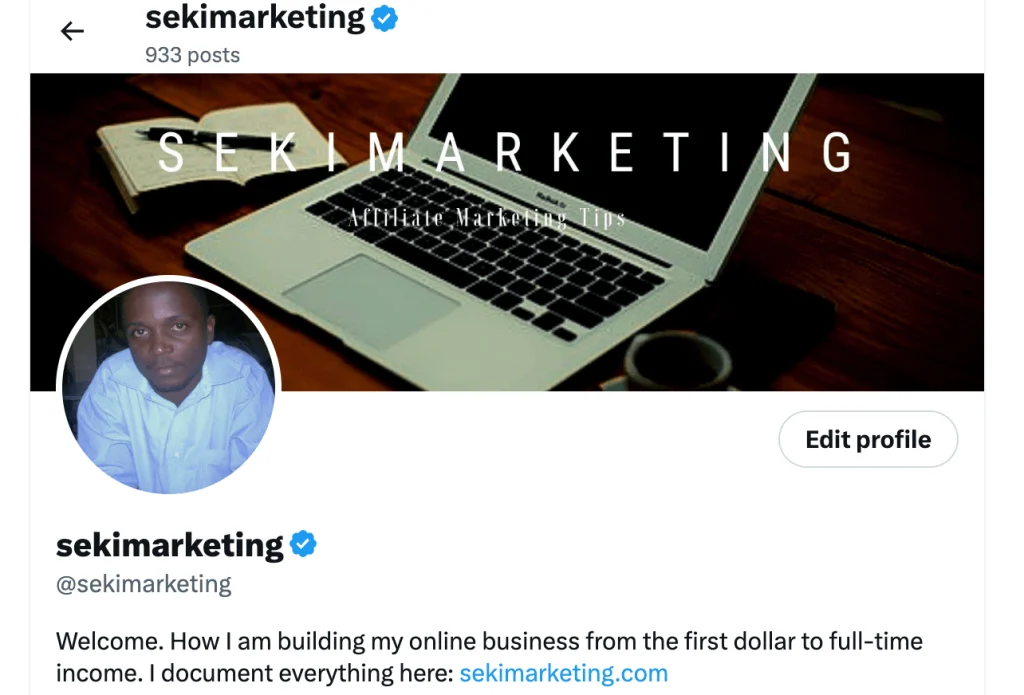1024x695 pixels.
Task: Click the laptop trackpad in the banner image
Action: tap(371, 300)
